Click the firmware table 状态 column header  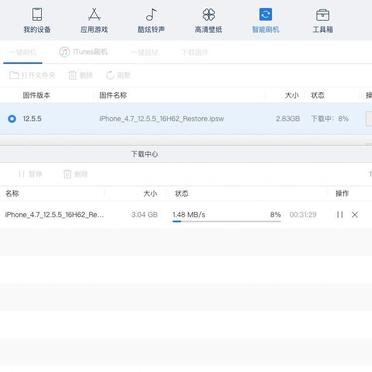coord(318,95)
